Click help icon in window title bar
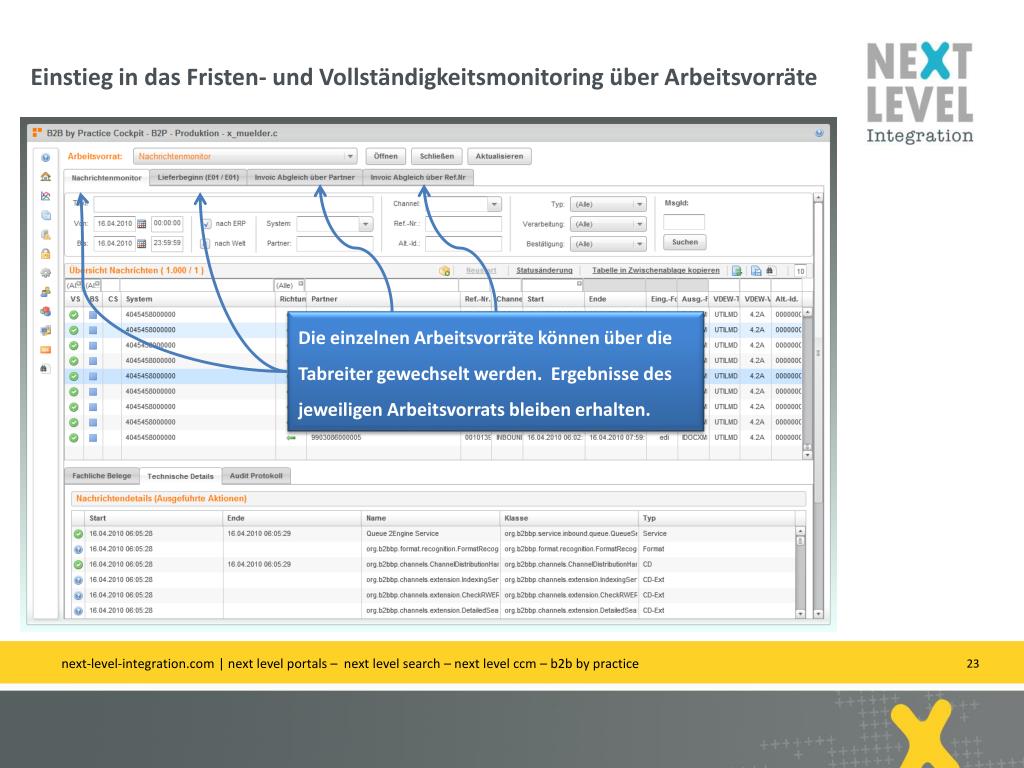The image size is (1024, 768). 819,133
